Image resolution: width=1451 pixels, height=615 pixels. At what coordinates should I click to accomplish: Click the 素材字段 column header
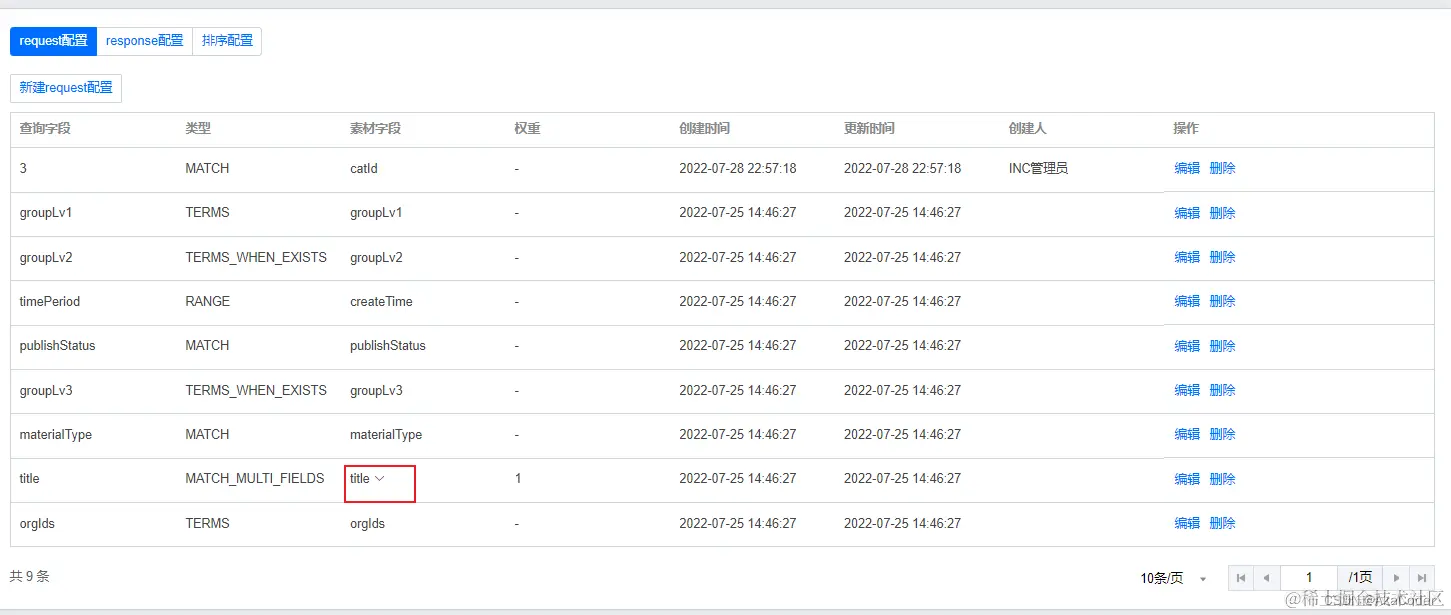click(375, 129)
